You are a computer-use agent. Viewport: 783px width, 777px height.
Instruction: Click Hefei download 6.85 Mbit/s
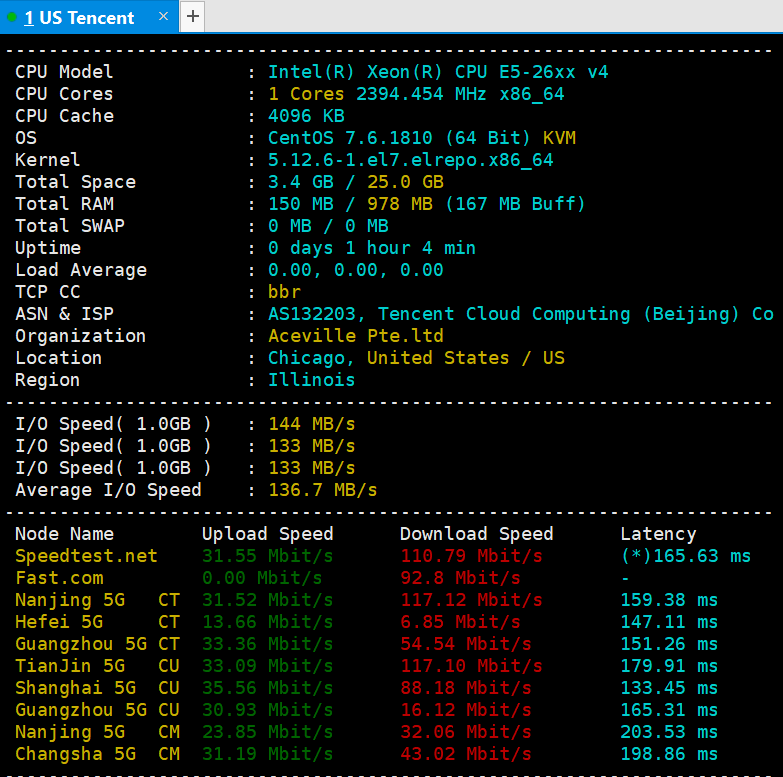point(460,622)
